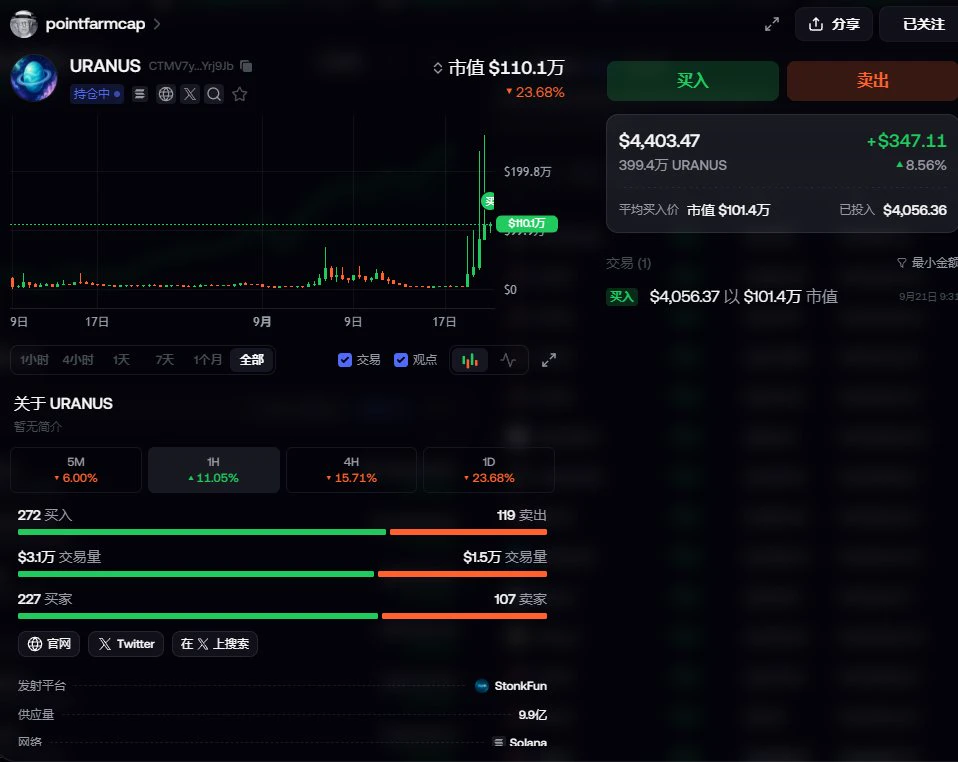
Task: Open the Solana network icon beside 持仓中
Action: coord(140,94)
